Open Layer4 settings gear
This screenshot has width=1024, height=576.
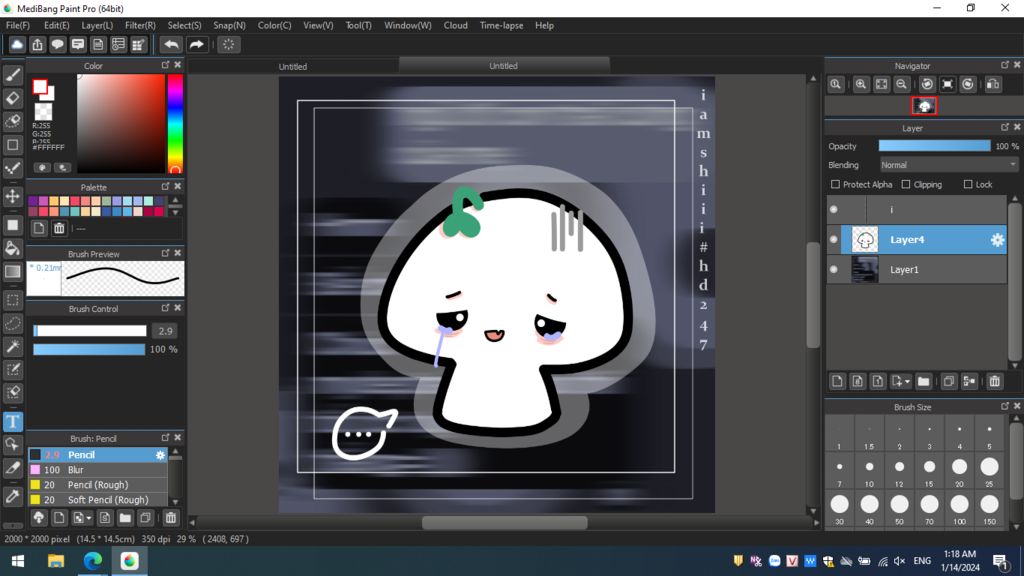[x=997, y=240]
